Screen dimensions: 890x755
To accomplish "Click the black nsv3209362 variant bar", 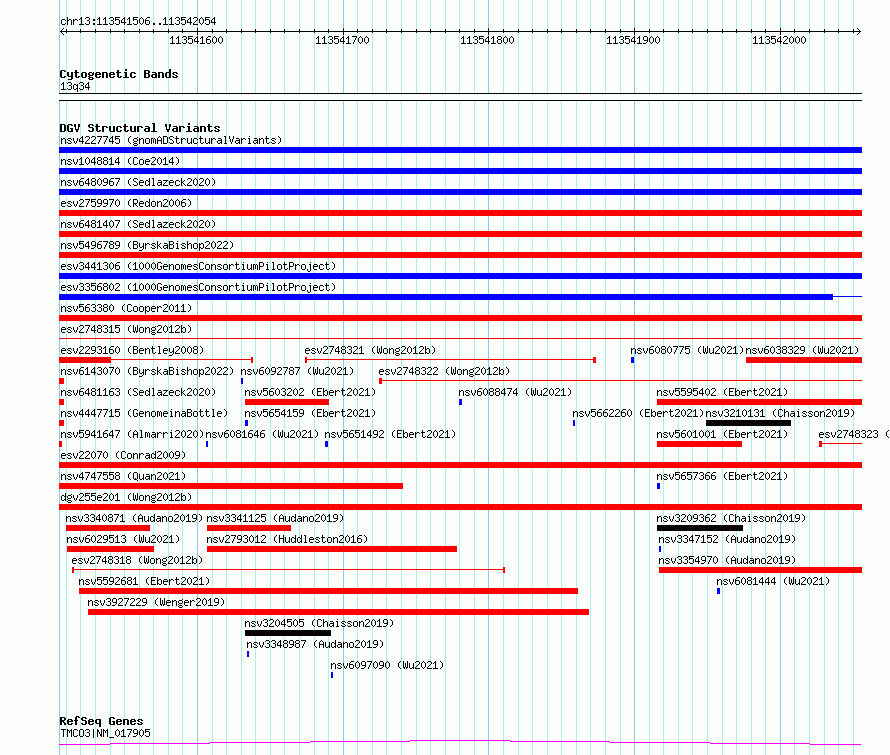I will pos(700,528).
